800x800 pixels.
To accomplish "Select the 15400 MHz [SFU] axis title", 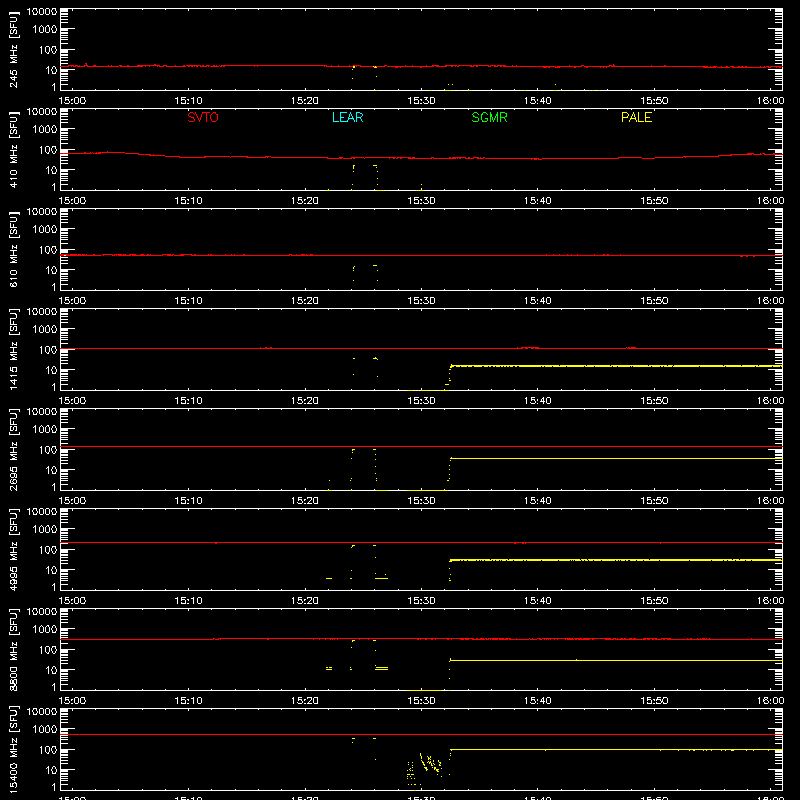I will pyautogui.click(x=14, y=749).
